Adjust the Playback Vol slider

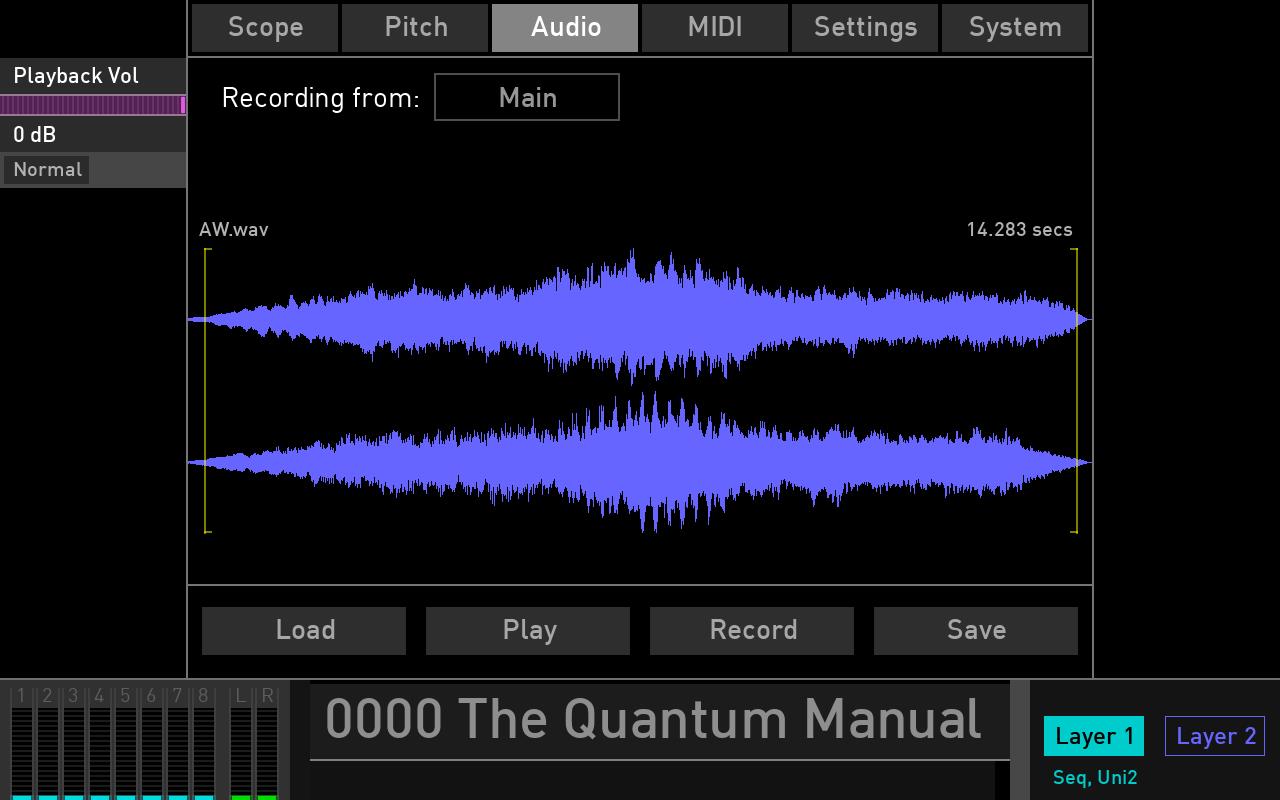coord(93,104)
